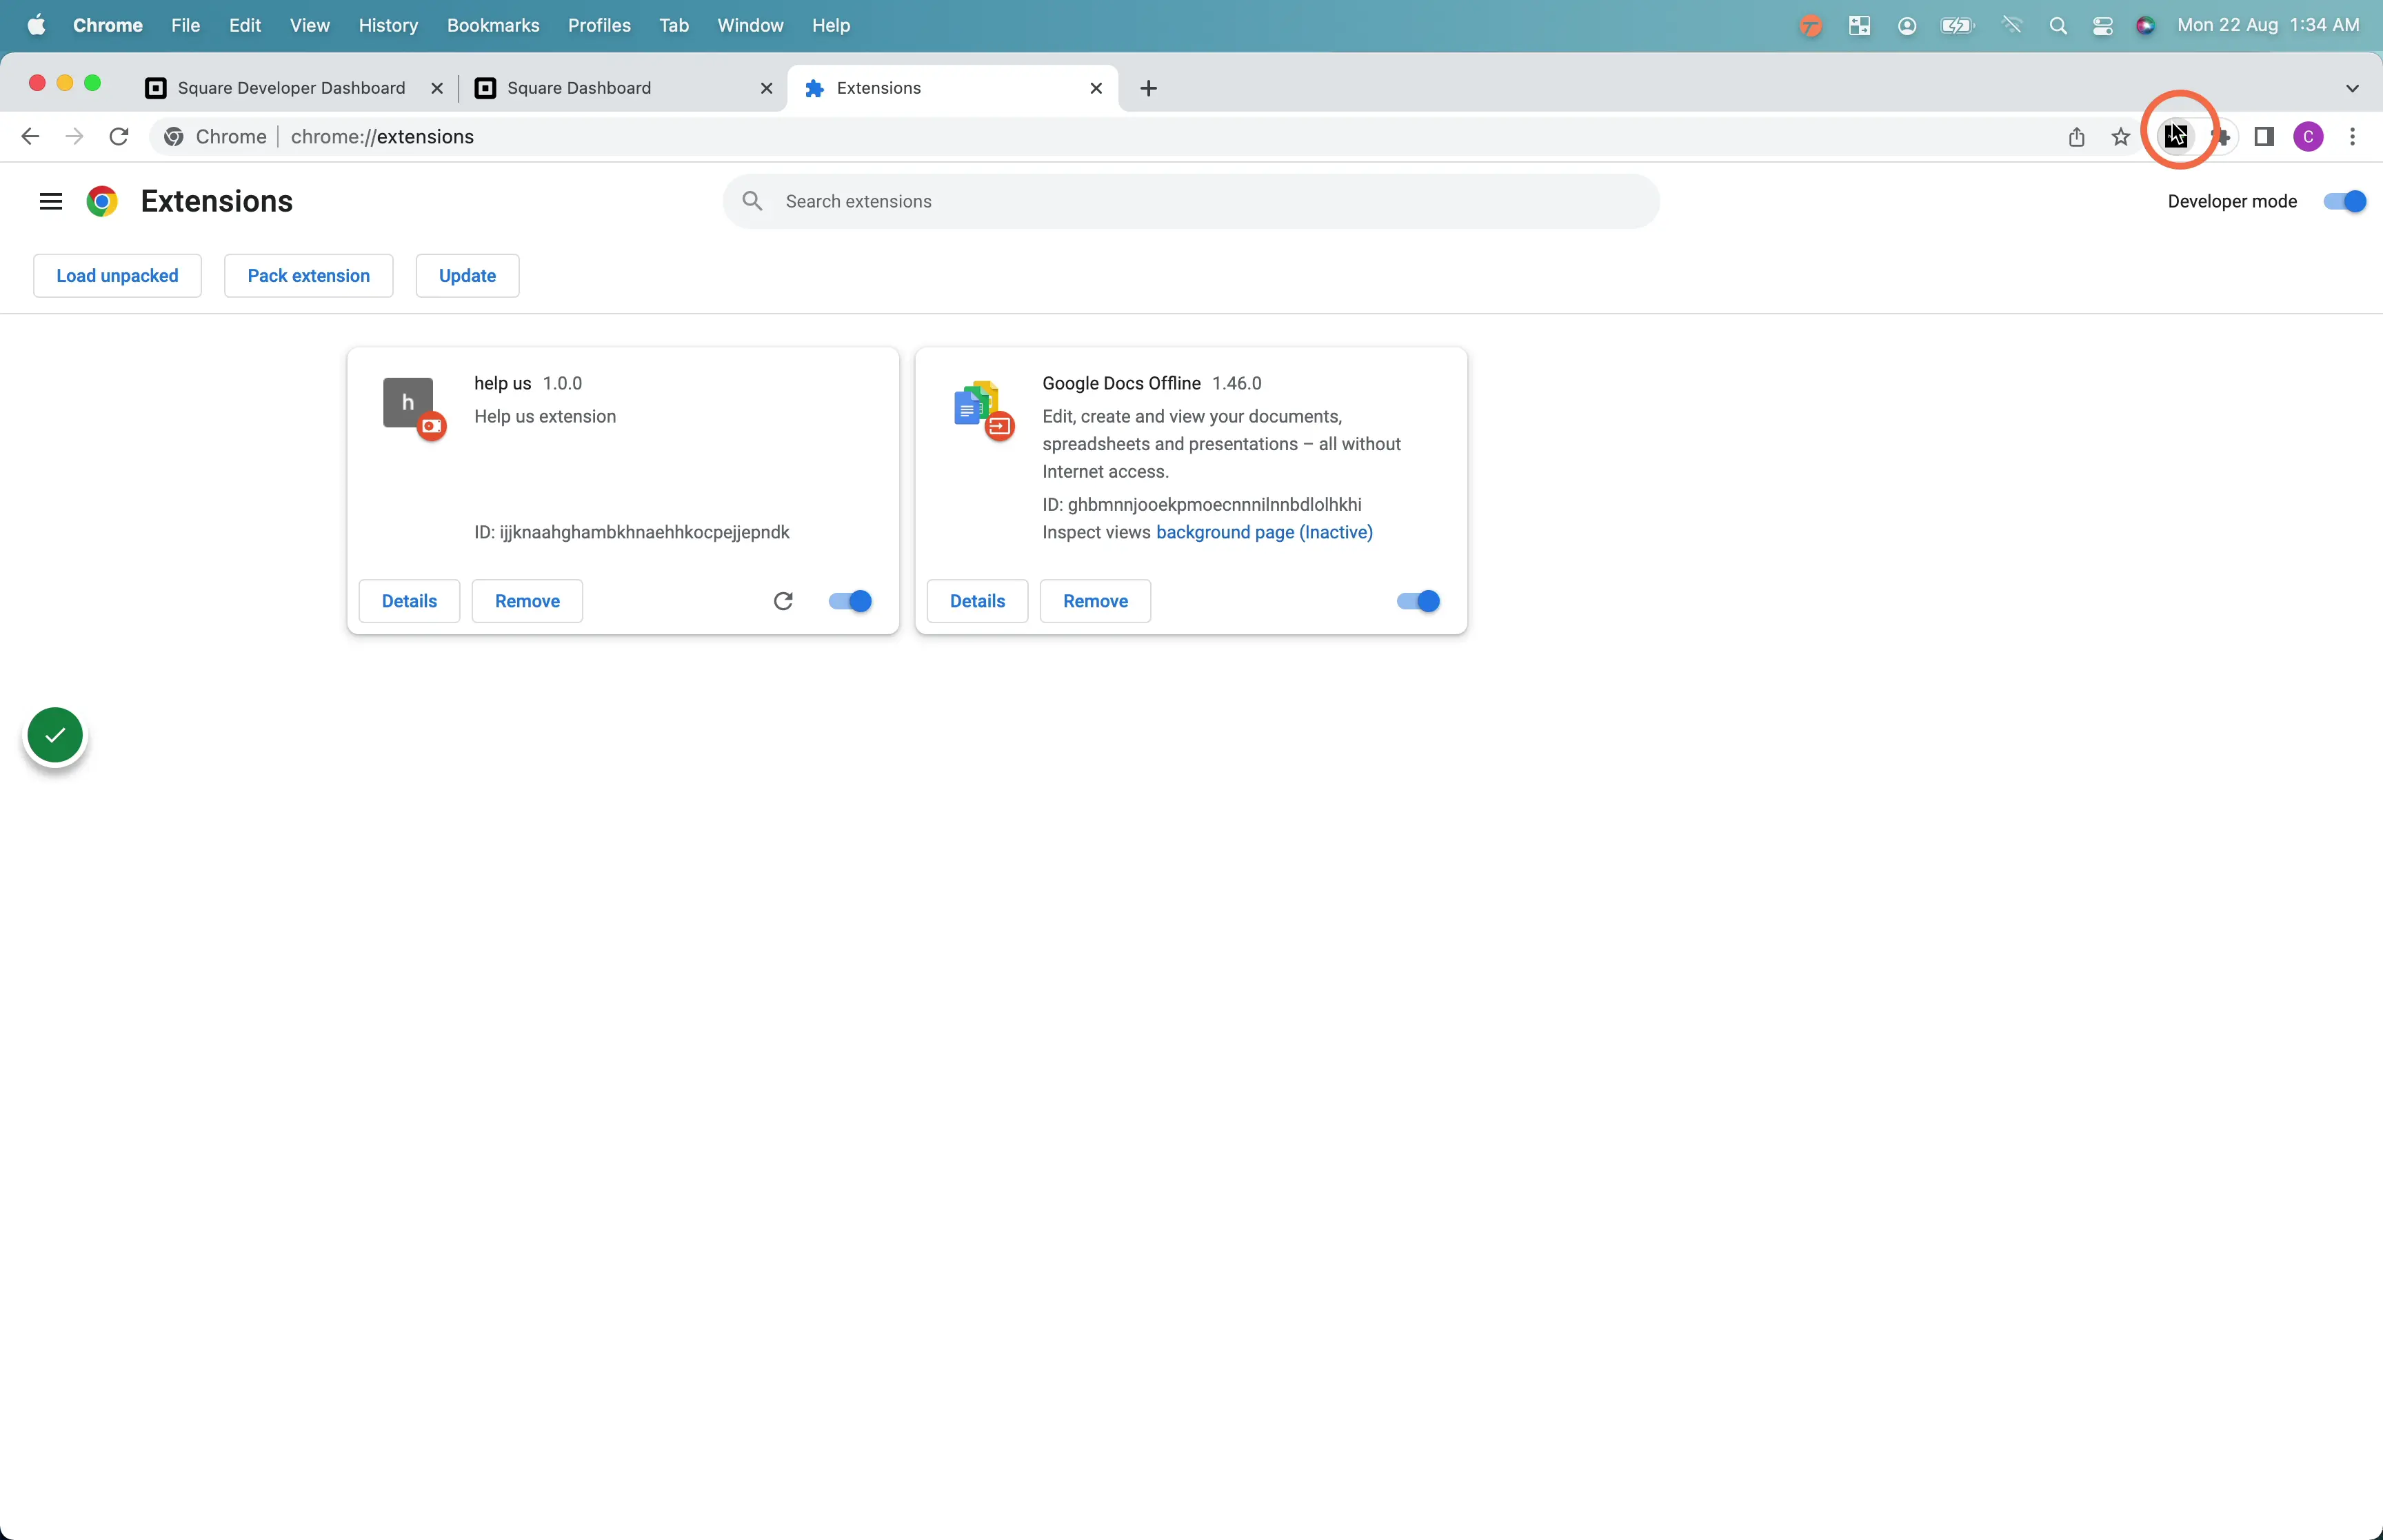Click the Chrome logo beside the Extensions title
The height and width of the screenshot is (1540, 2383).
coord(102,202)
